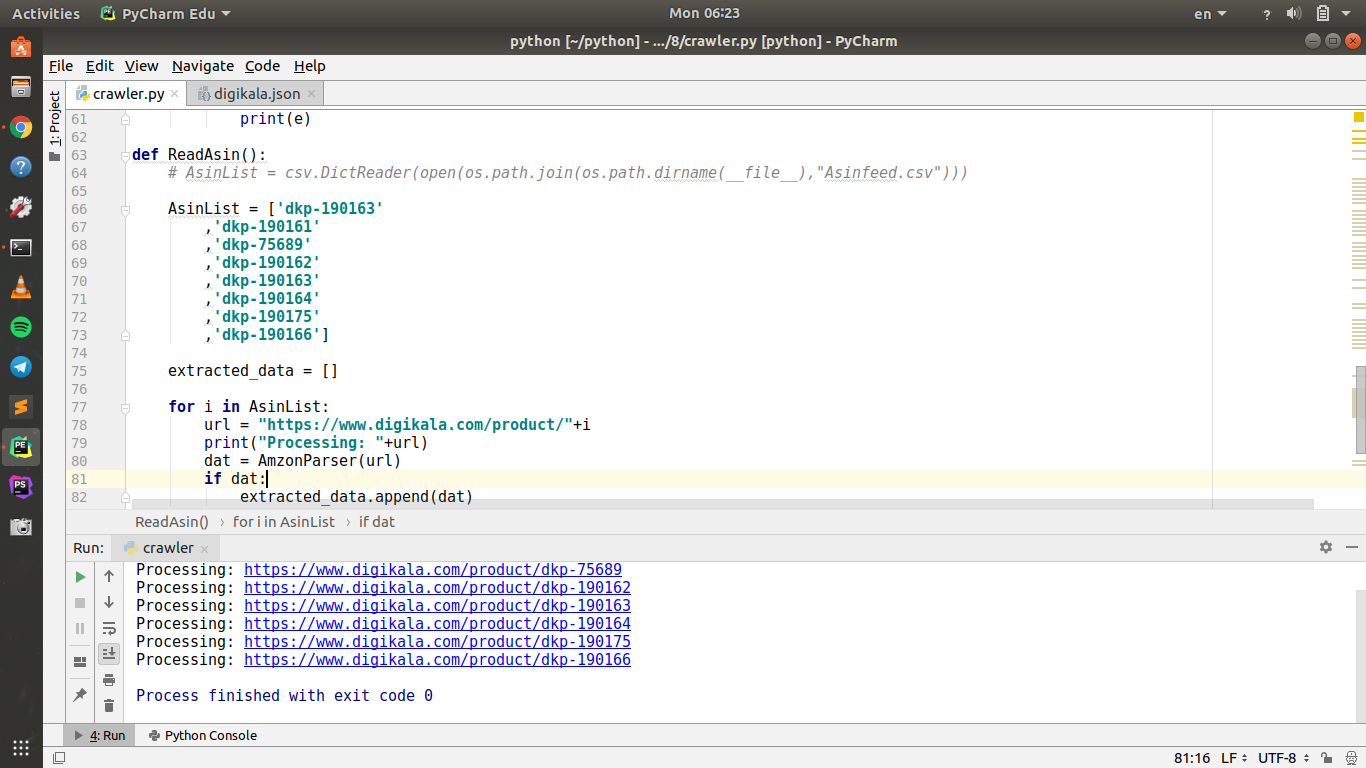Toggle tool window bars icon in status bar

[58, 758]
